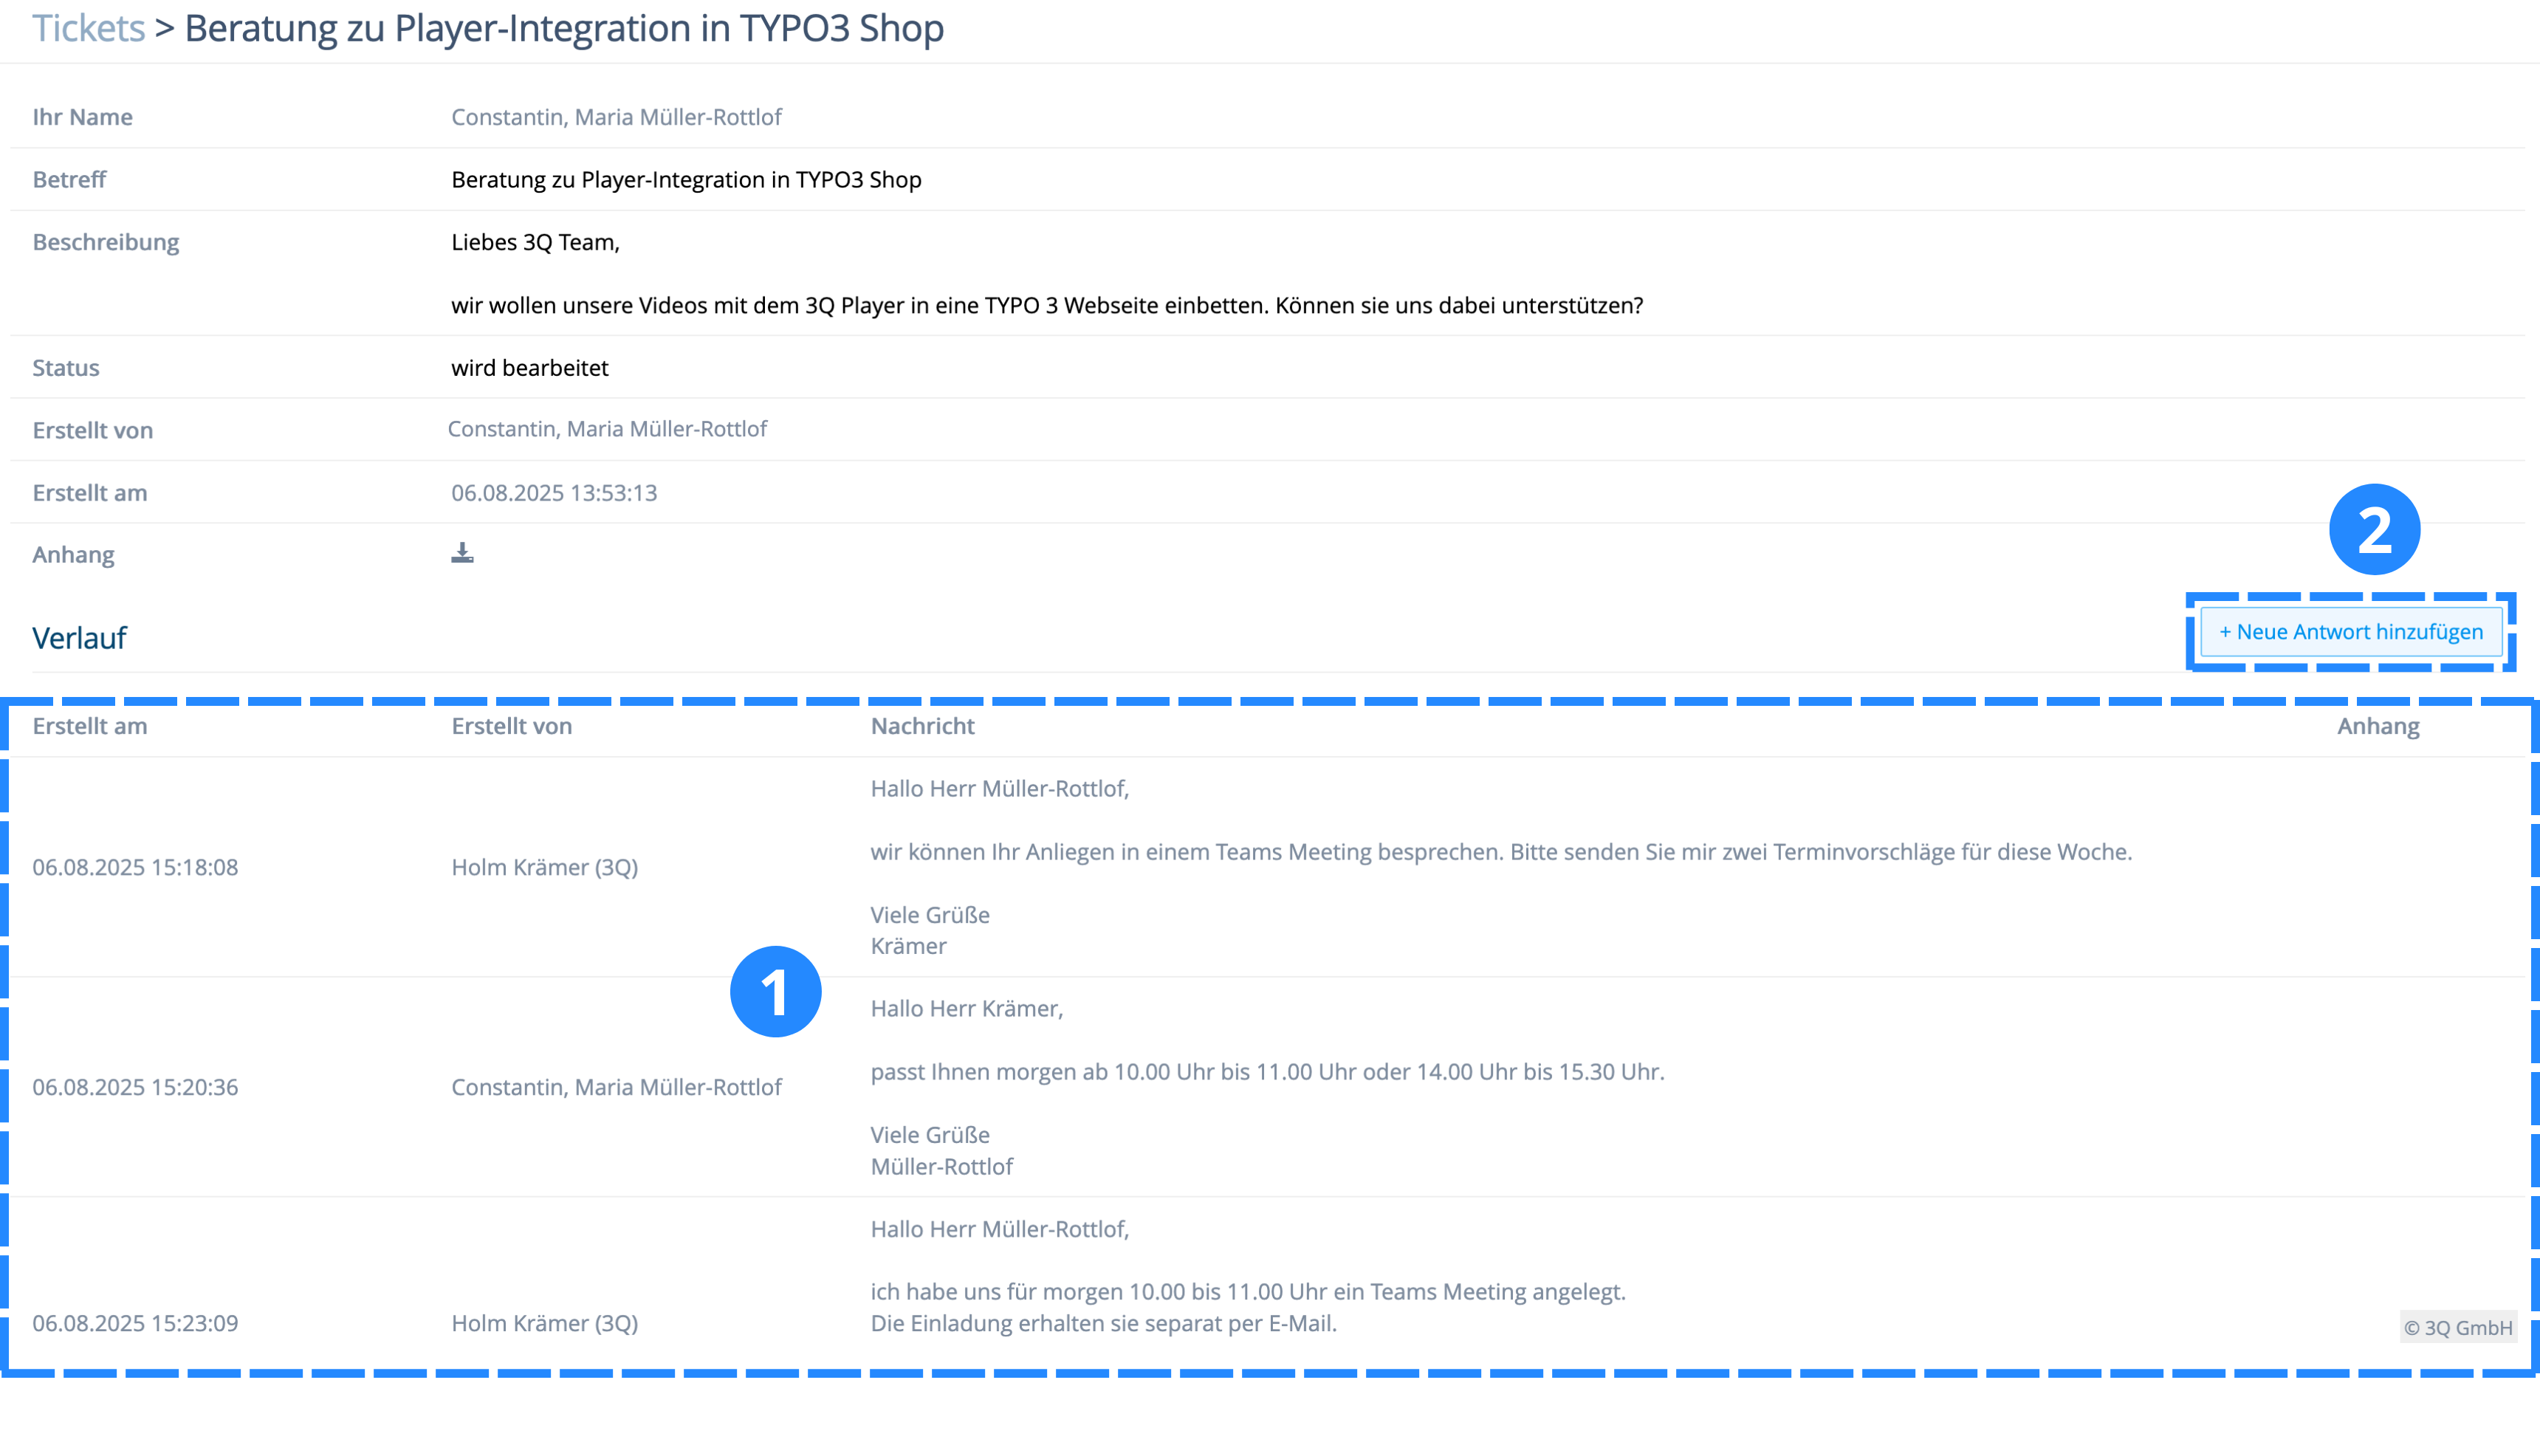Viewport: 2540px width, 1456px height.
Task: Click the Verlauf section heading
Action: tap(79, 638)
